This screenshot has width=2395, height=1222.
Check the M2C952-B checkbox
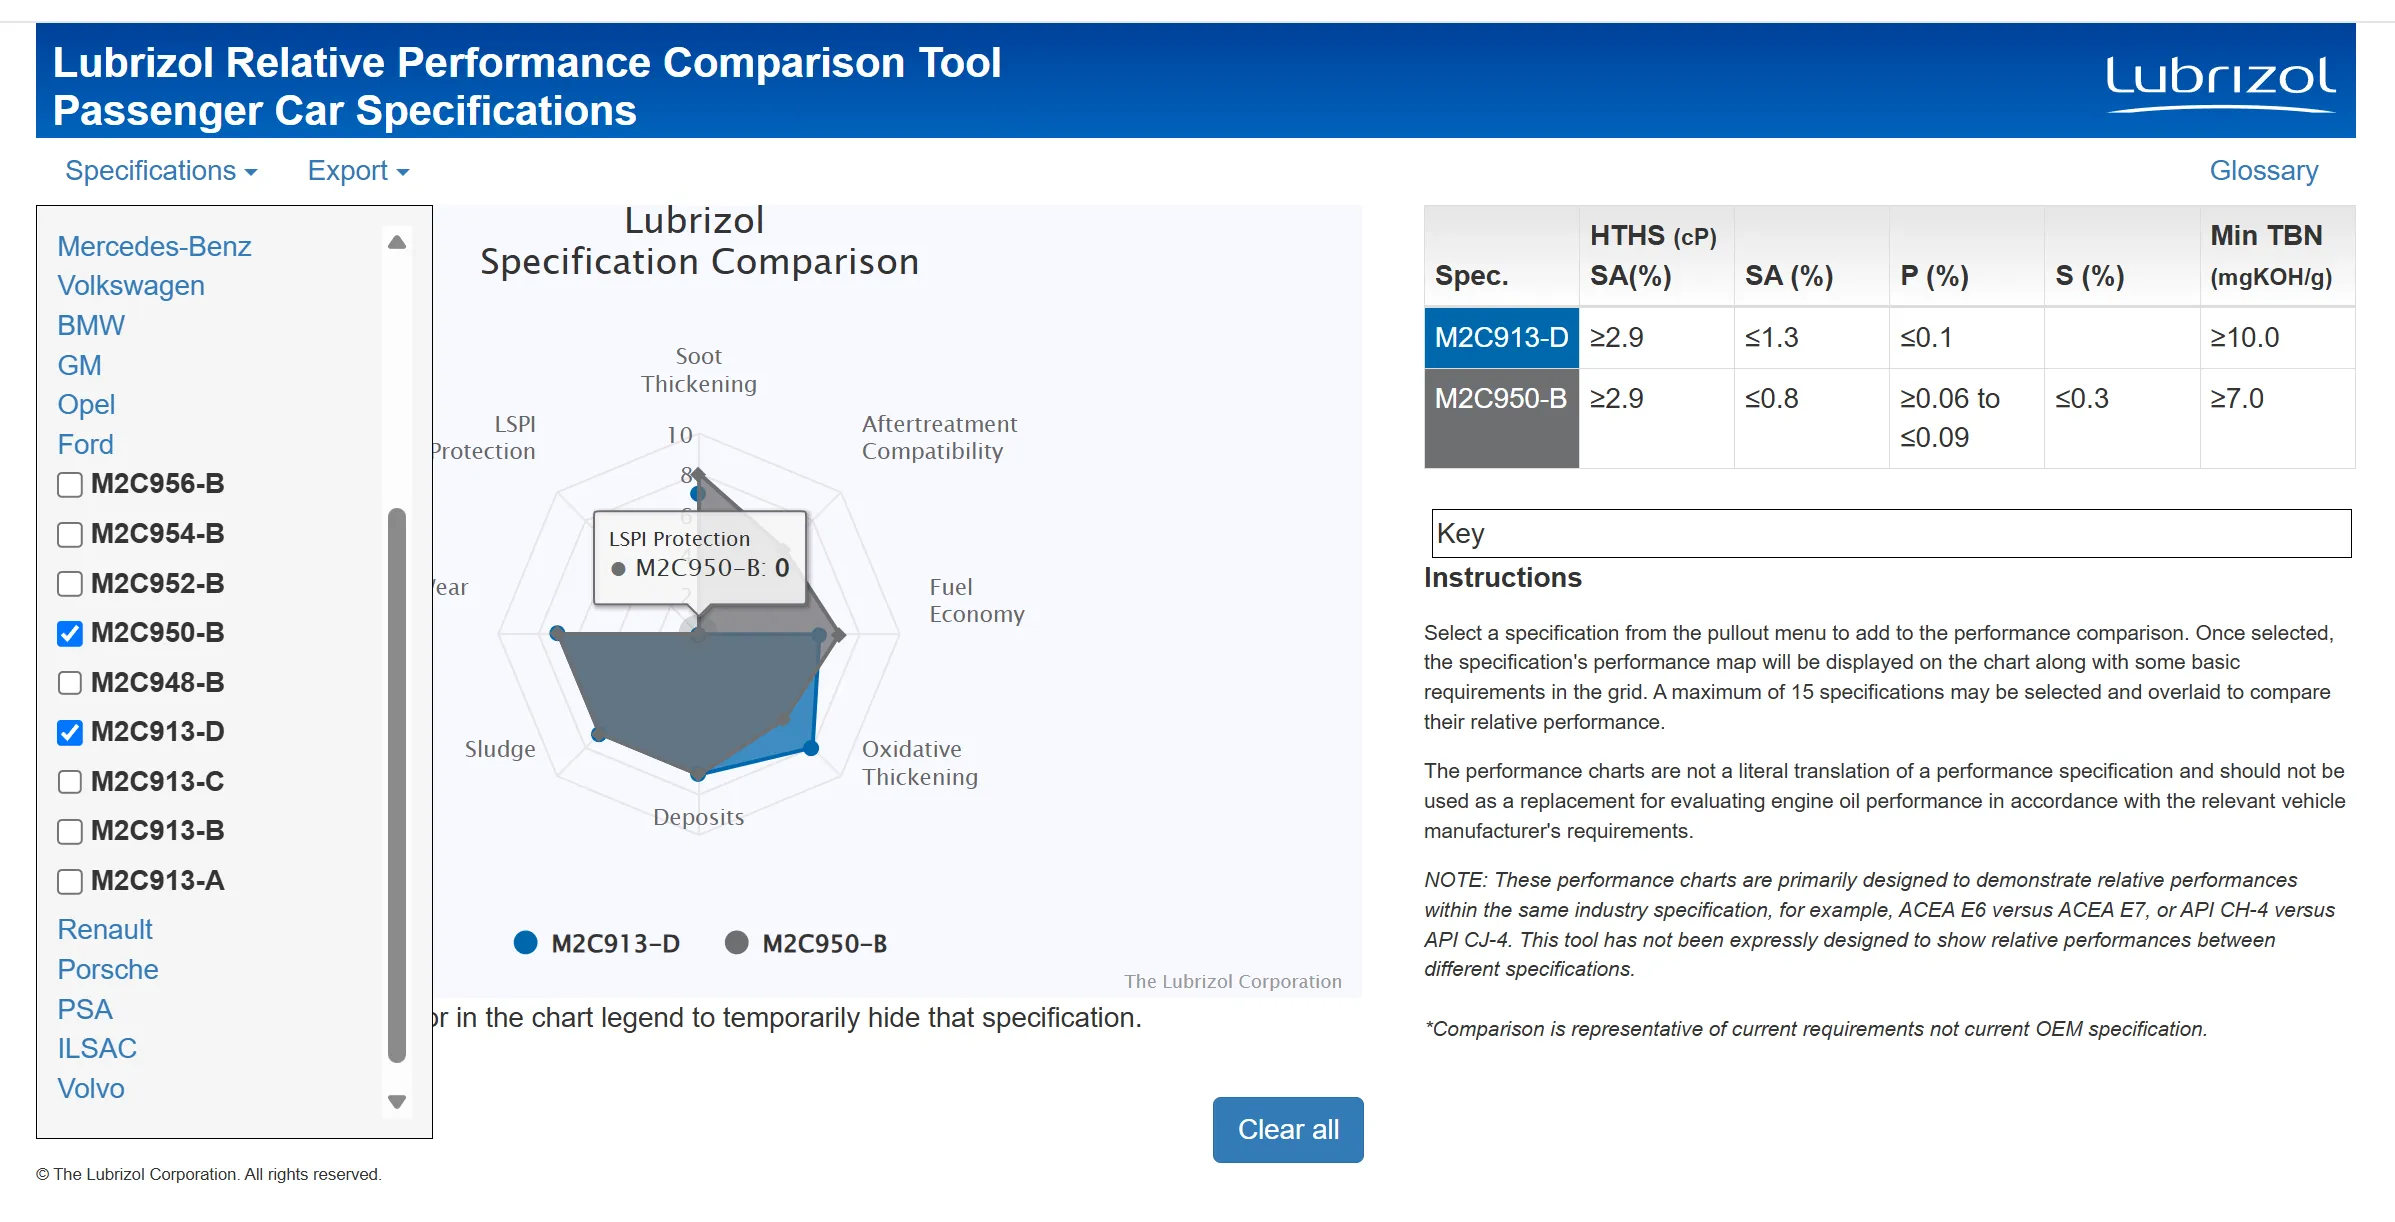70,584
